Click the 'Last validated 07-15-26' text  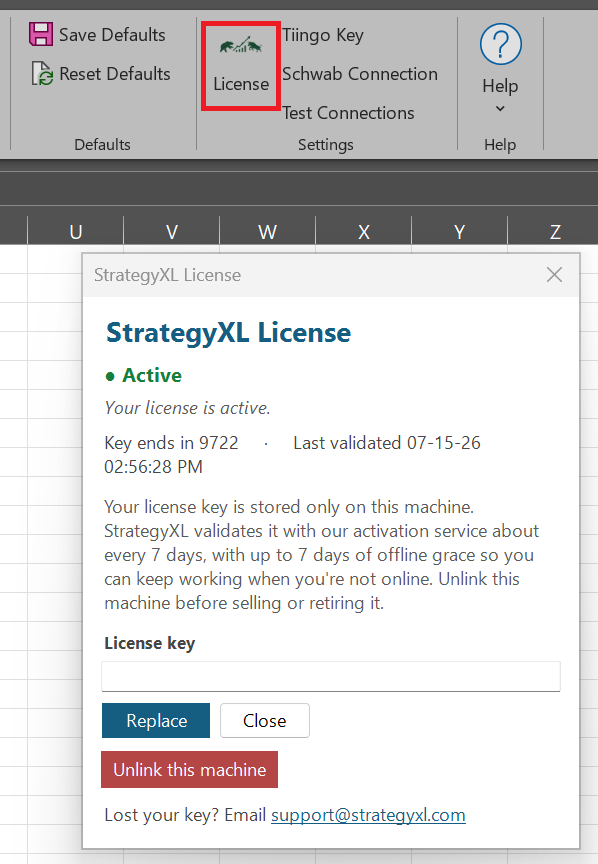point(387,442)
